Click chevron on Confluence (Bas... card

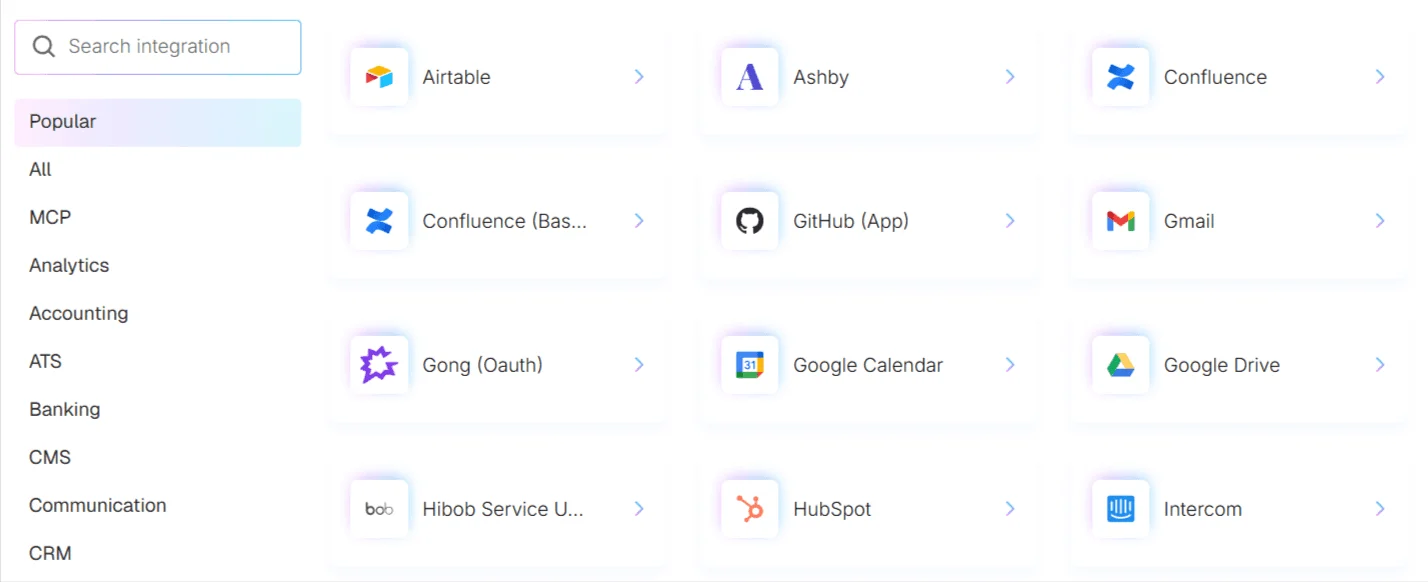pos(639,221)
